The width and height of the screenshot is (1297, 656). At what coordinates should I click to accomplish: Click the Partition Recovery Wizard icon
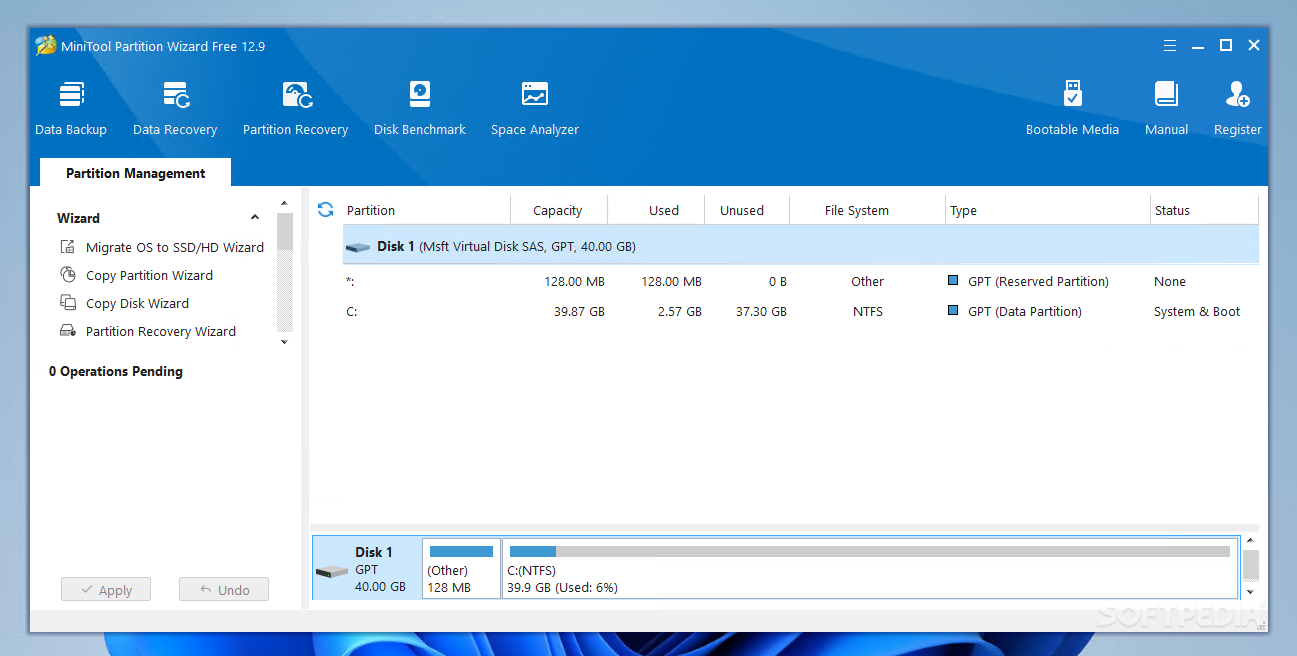68,331
